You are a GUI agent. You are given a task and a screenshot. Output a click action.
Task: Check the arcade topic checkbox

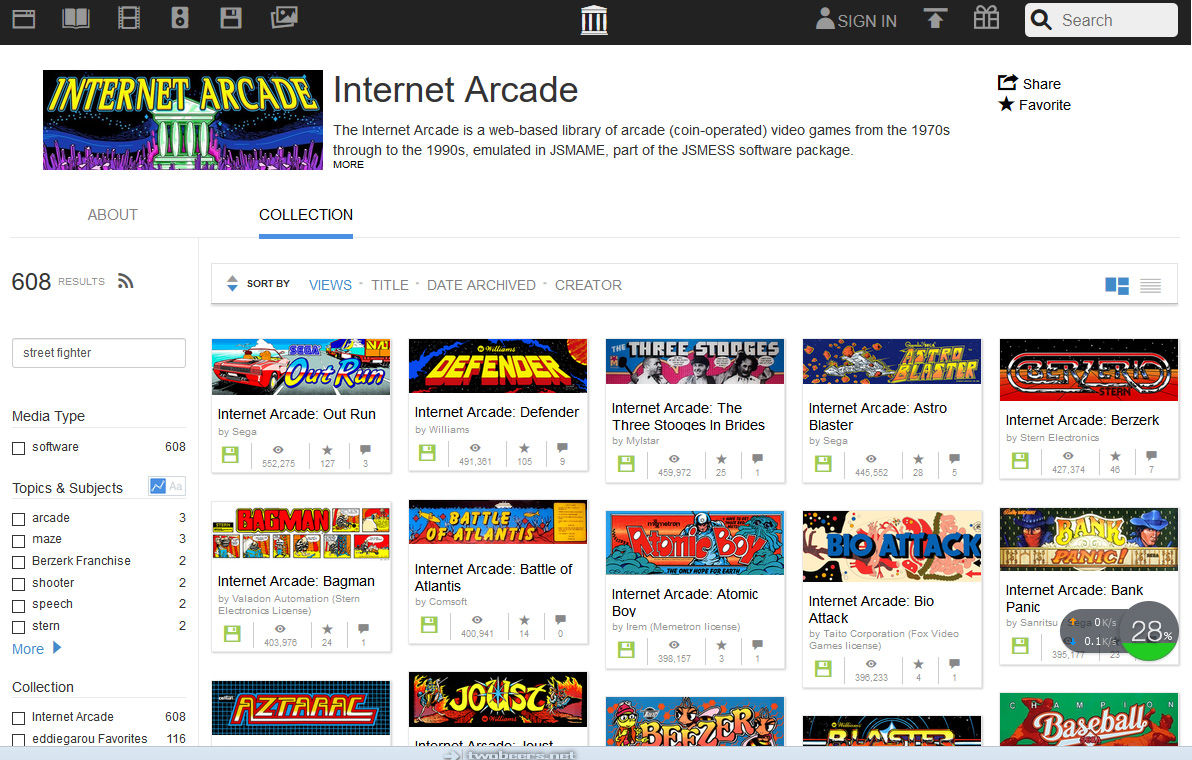pos(19,519)
